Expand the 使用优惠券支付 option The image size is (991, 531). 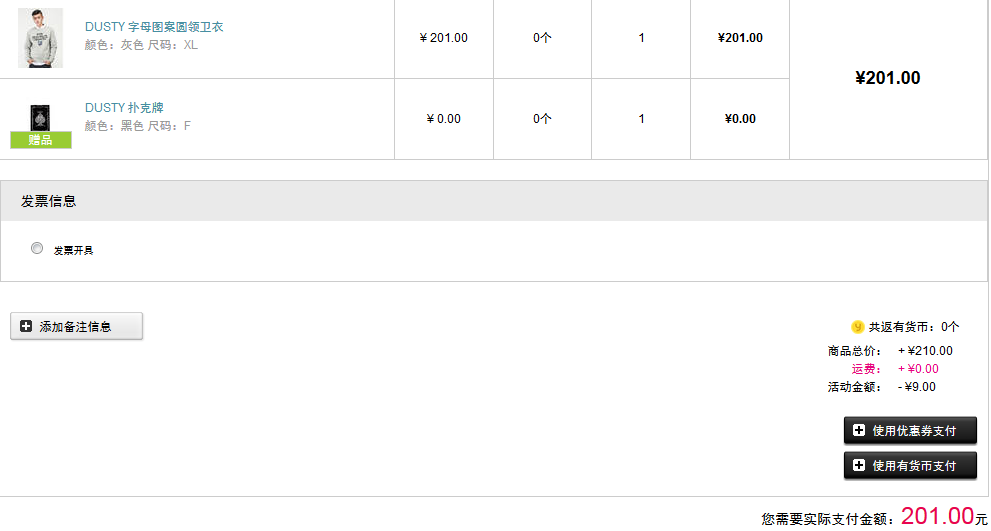point(910,430)
